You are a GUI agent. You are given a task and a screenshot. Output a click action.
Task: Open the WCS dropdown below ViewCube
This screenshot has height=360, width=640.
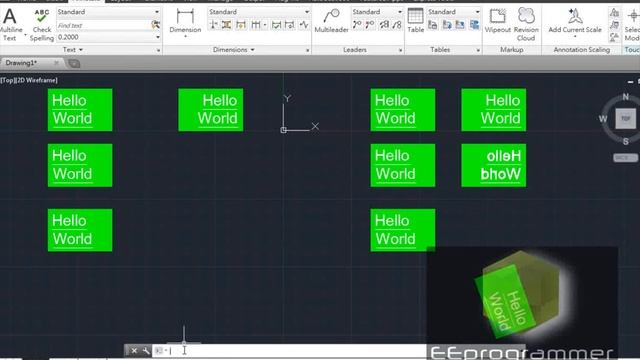[625, 158]
